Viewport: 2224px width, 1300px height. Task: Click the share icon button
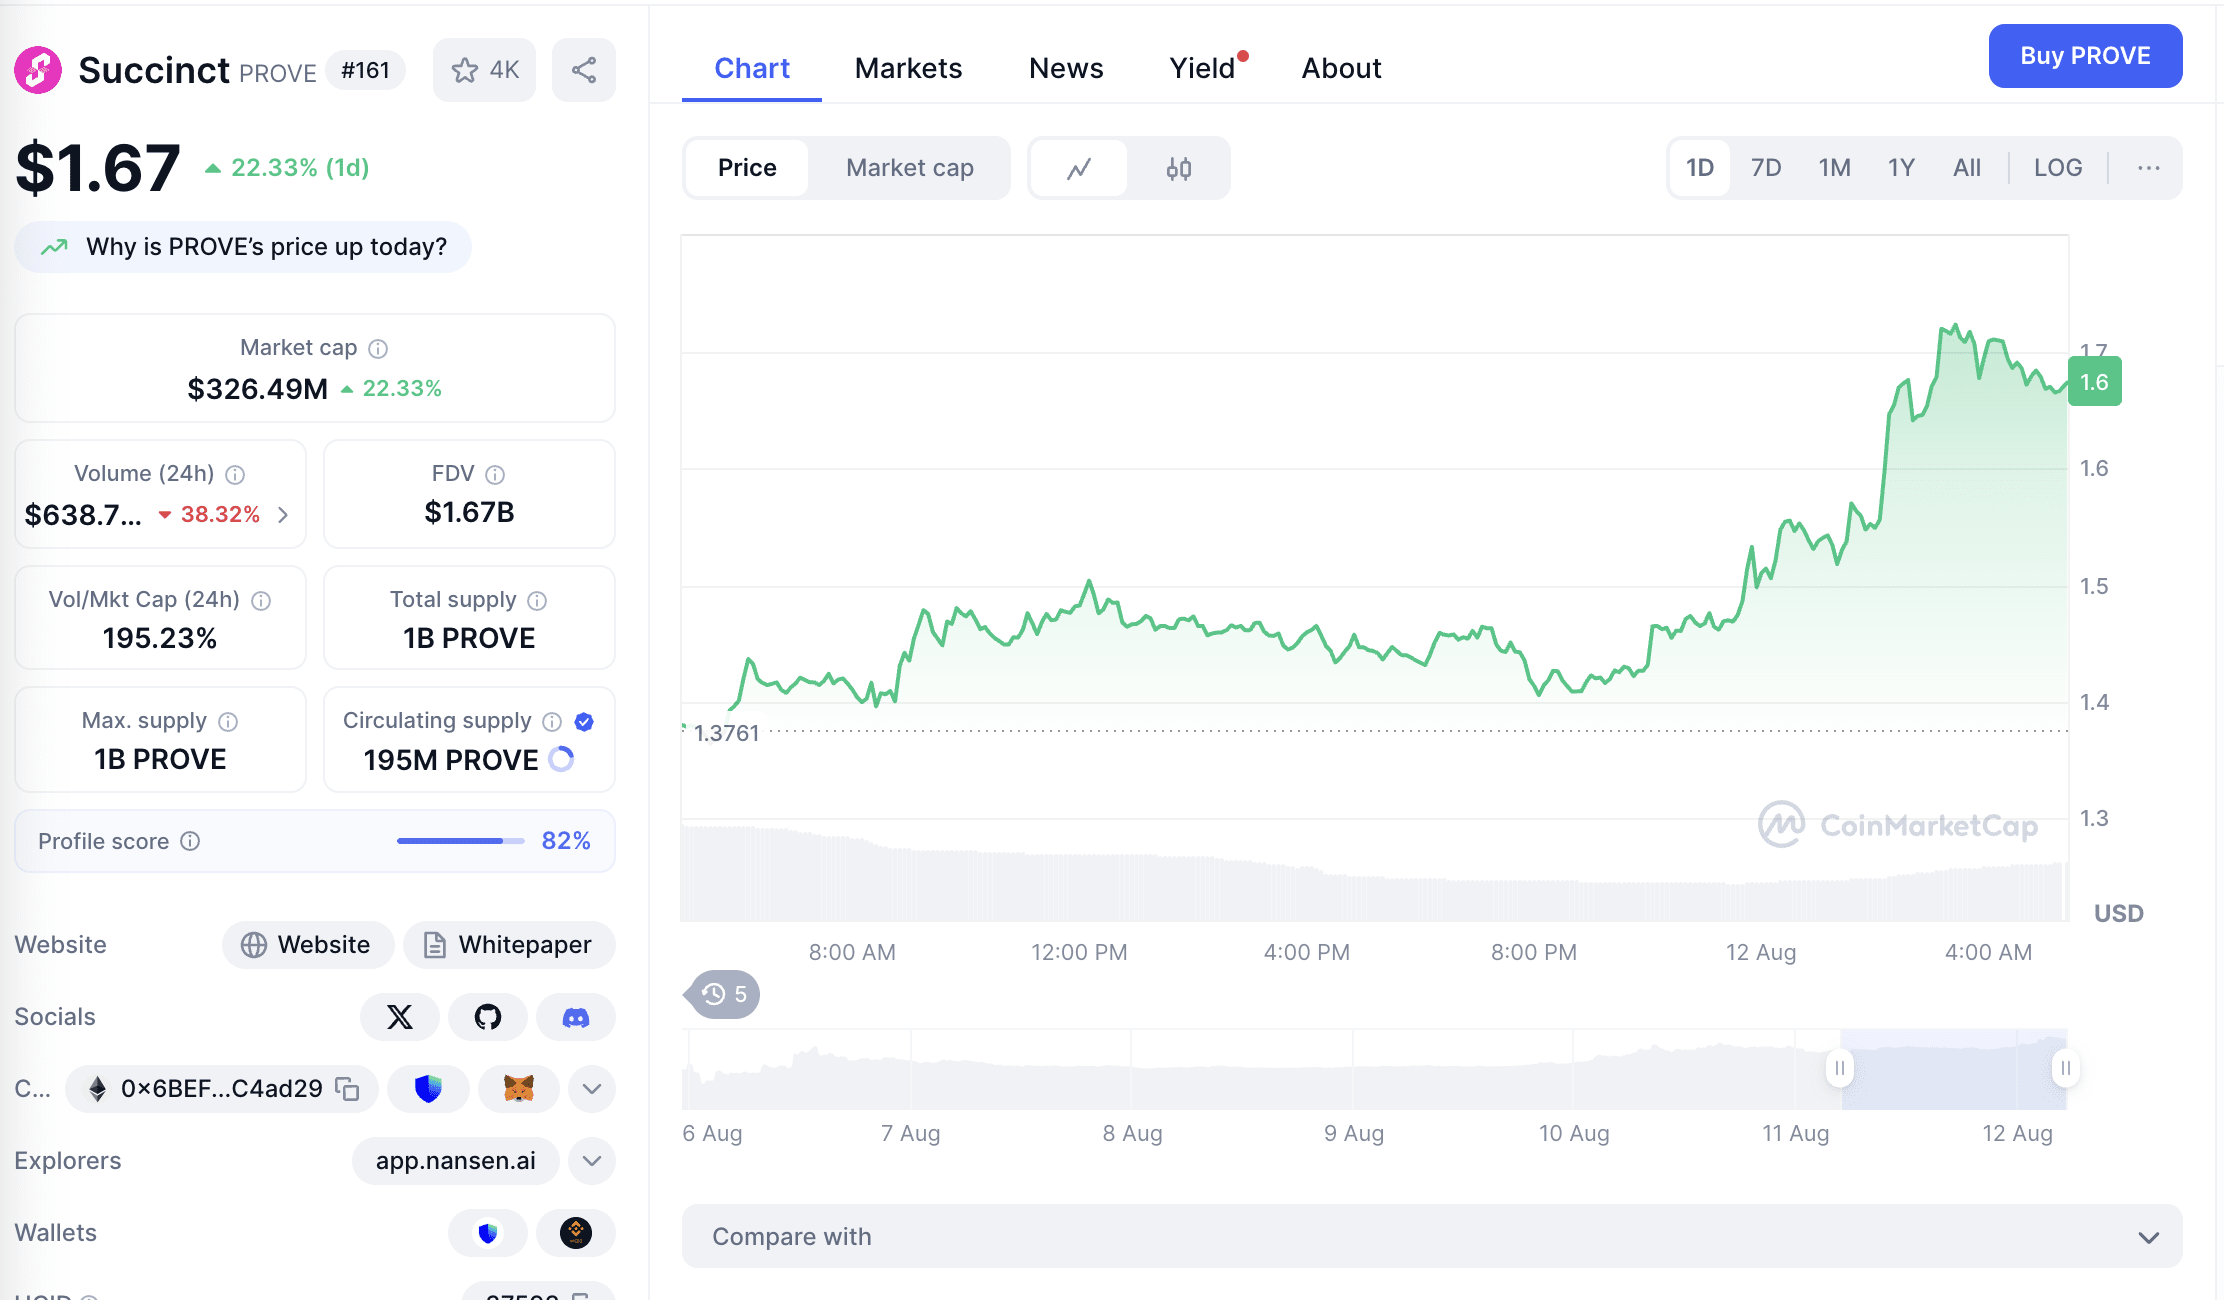pos(584,70)
